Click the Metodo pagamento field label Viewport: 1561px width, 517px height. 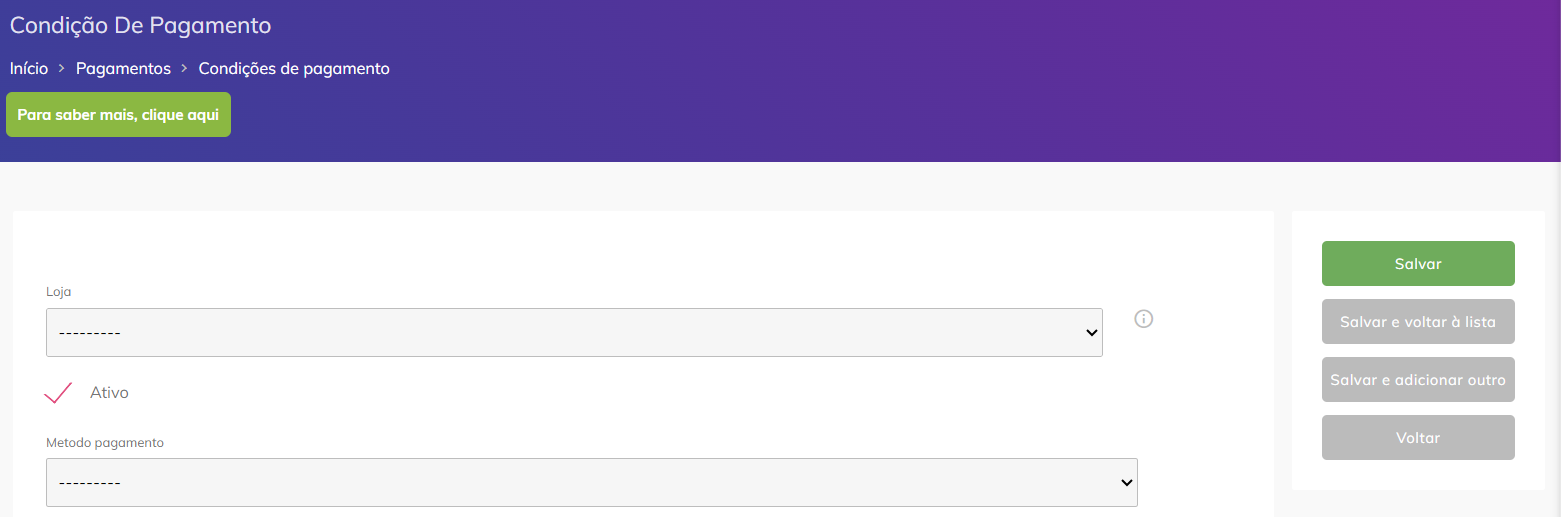(x=105, y=442)
